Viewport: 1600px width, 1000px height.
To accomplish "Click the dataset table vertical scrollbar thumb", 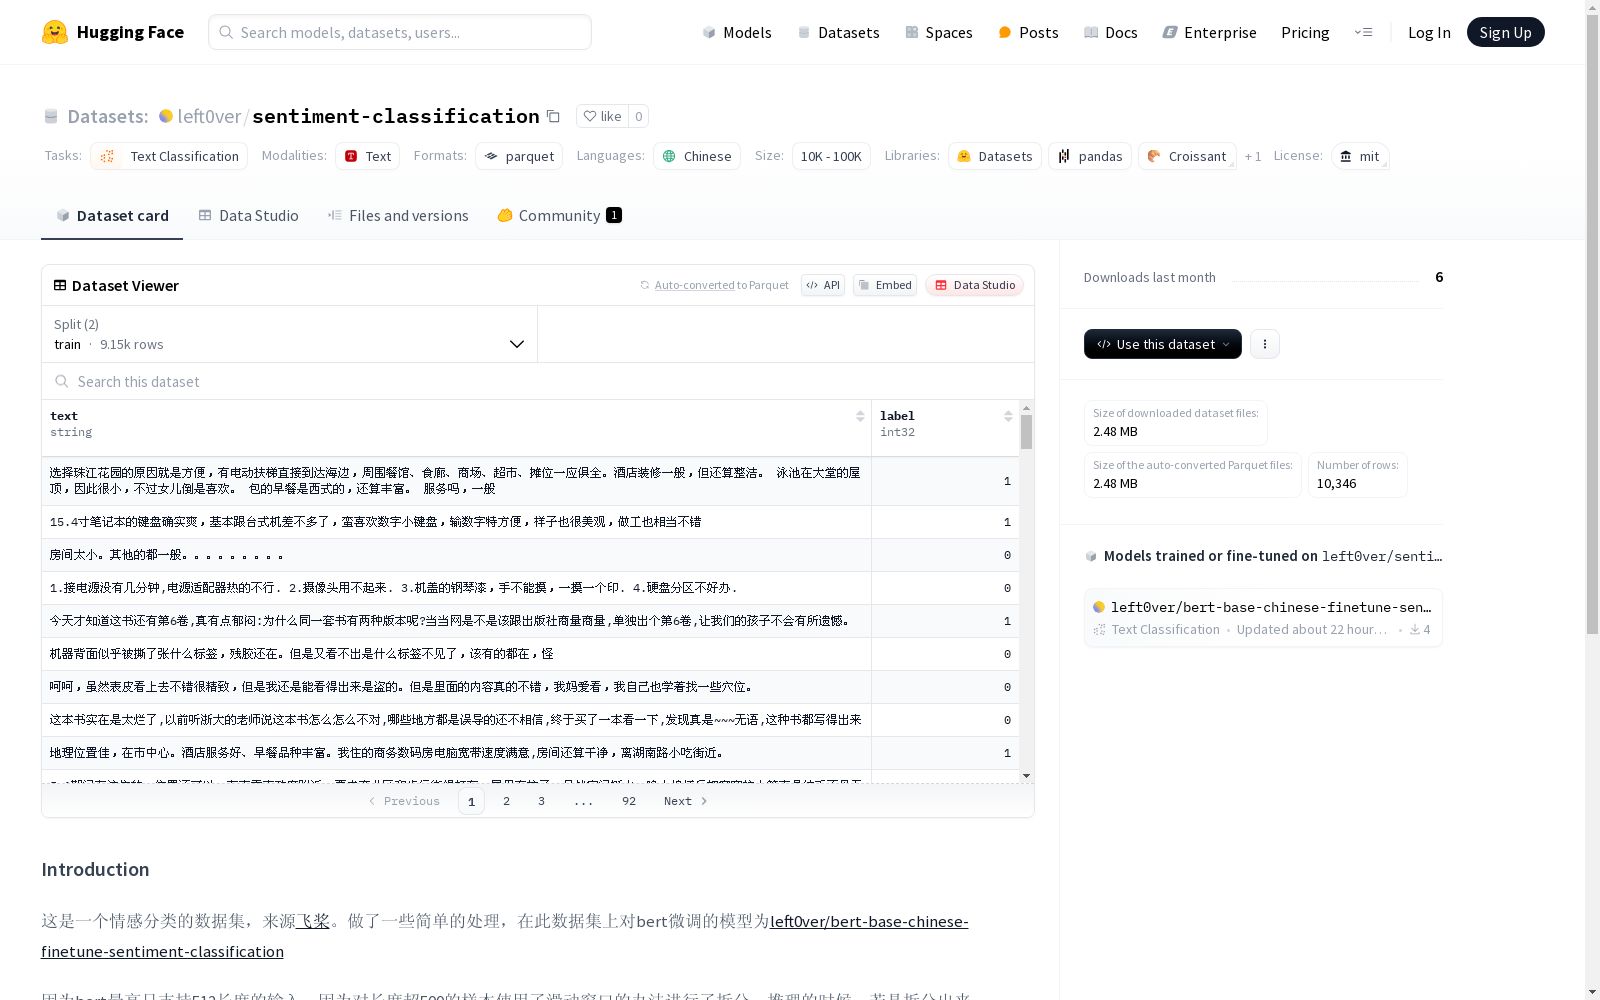I will click(x=1026, y=433).
